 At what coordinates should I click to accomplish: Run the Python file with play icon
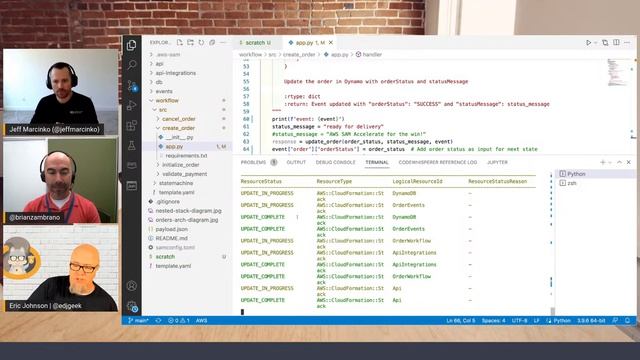[x=588, y=42]
